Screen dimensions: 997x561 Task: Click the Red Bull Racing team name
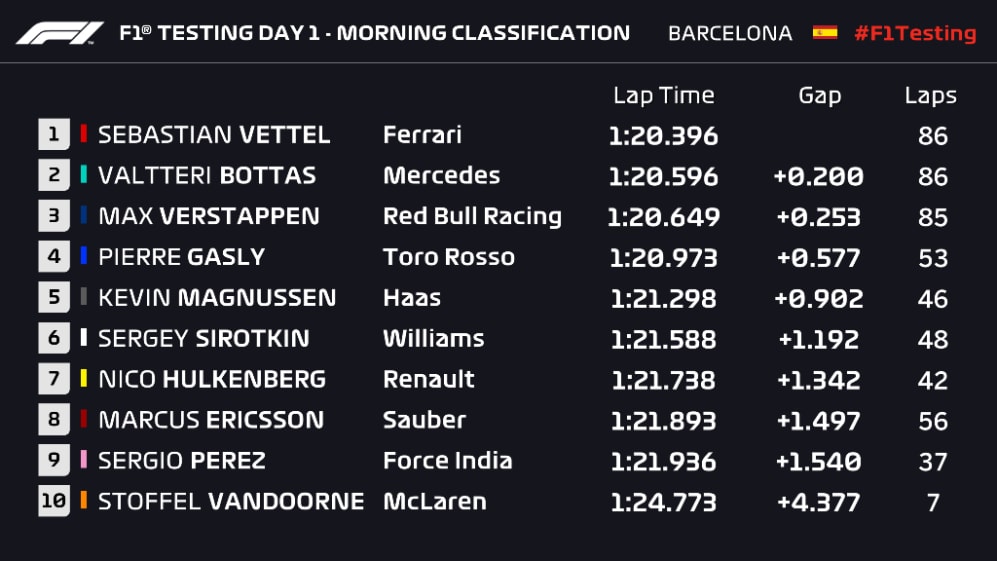472,217
